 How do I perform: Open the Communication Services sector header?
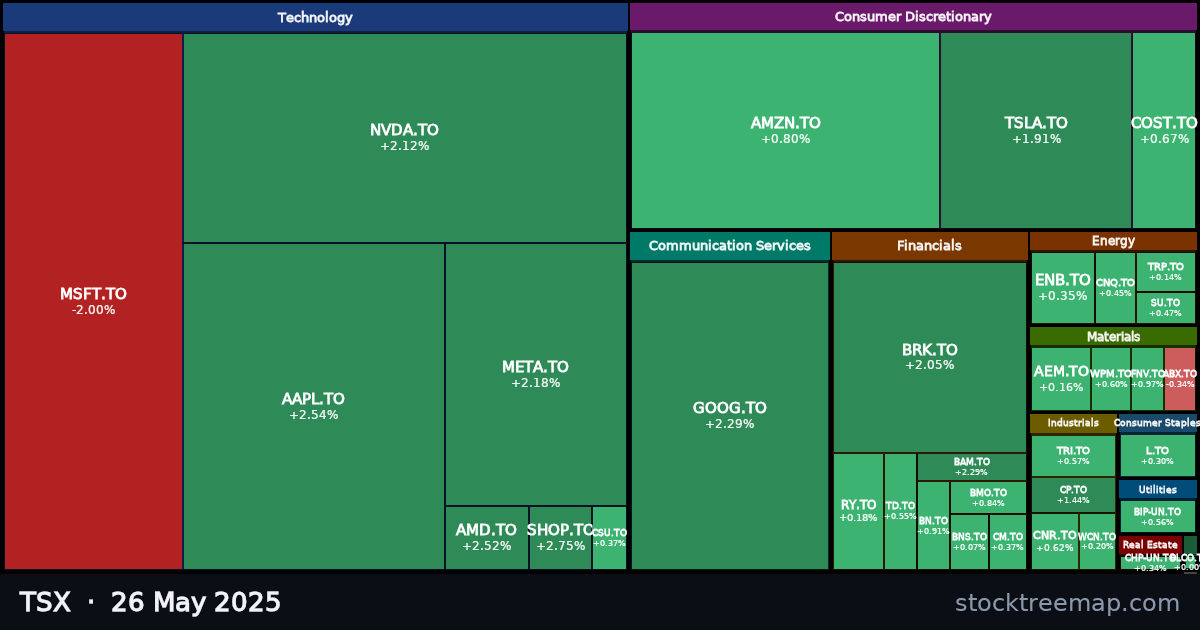point(730,246)
